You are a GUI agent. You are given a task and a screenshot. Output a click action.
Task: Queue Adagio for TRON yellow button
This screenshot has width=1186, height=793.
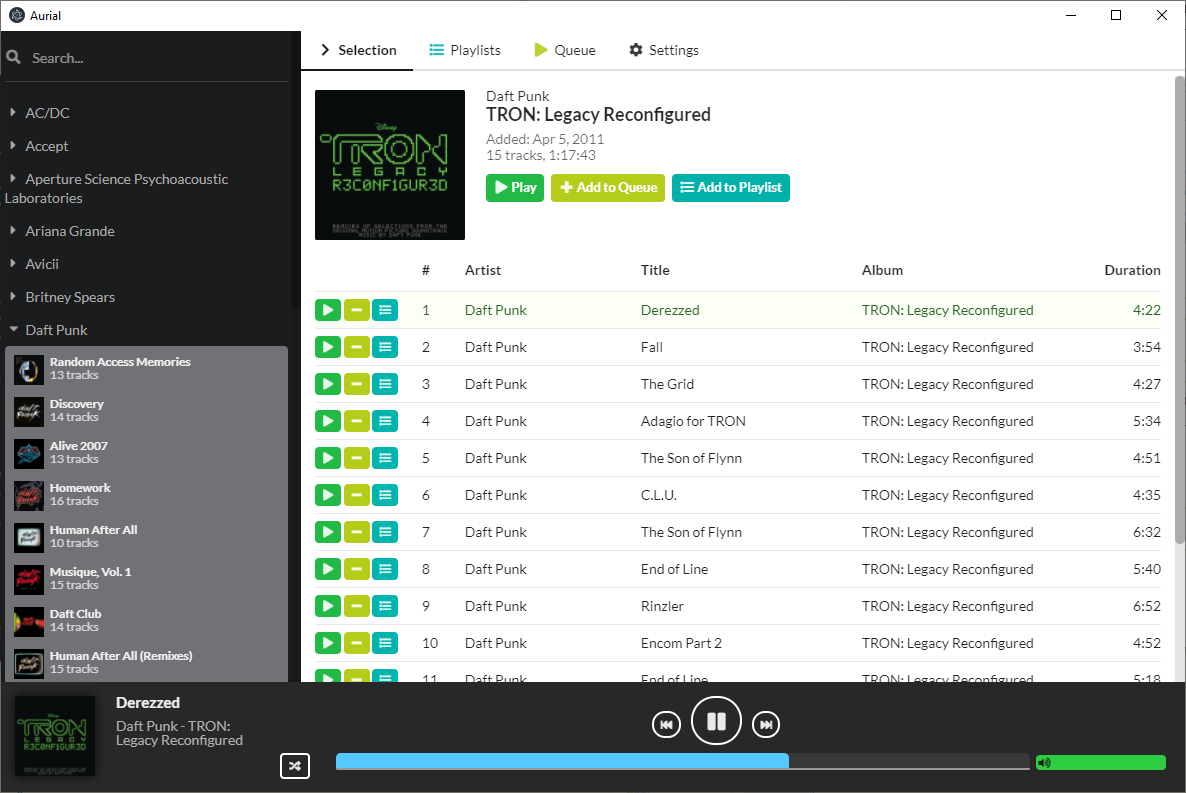tap(356, 421)
